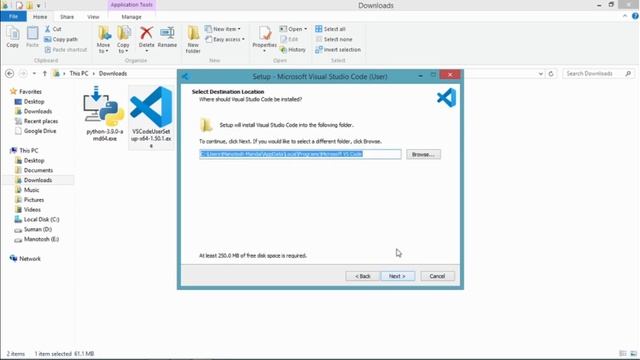Switch to details view in status bar
The image size is (640, 360).
click(x=623, y=353)
